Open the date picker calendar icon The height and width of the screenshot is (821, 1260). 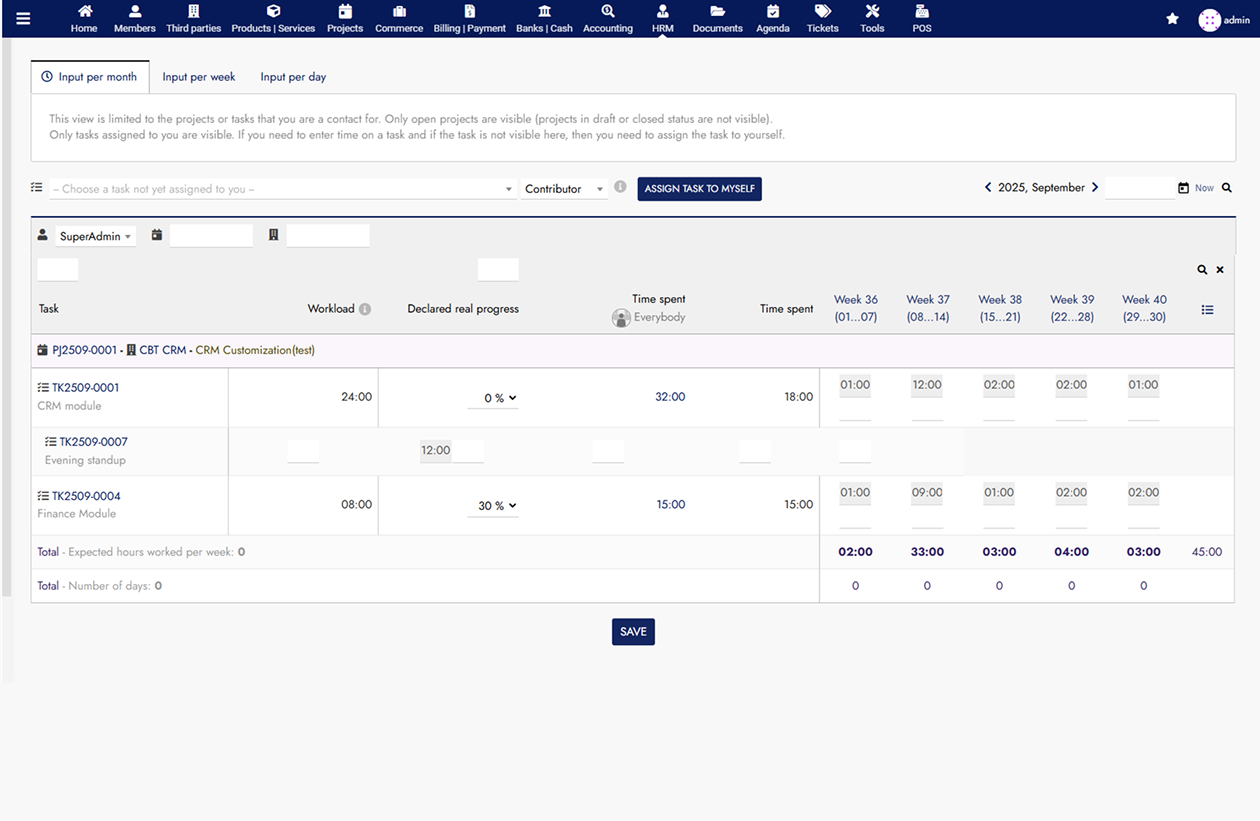point(1184,188)
